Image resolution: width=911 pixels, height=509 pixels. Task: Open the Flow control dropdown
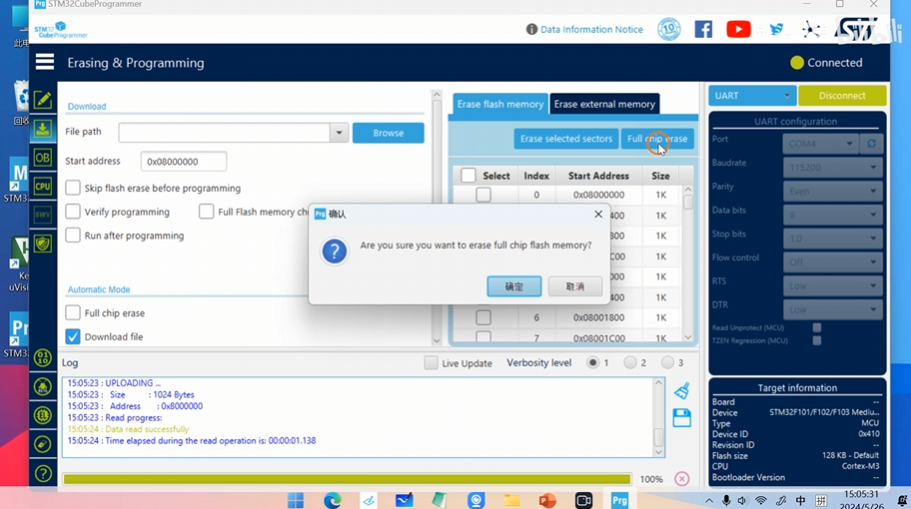click(832, 262)
